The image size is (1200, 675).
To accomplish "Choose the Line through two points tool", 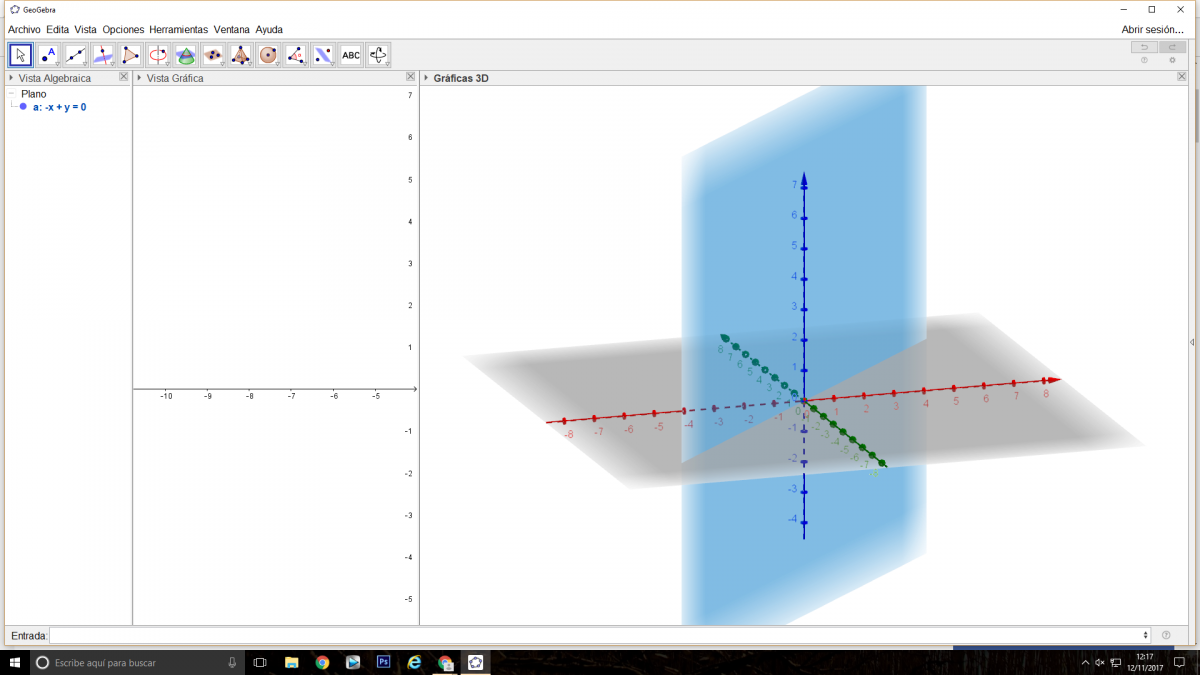I will tap(76, 55).
